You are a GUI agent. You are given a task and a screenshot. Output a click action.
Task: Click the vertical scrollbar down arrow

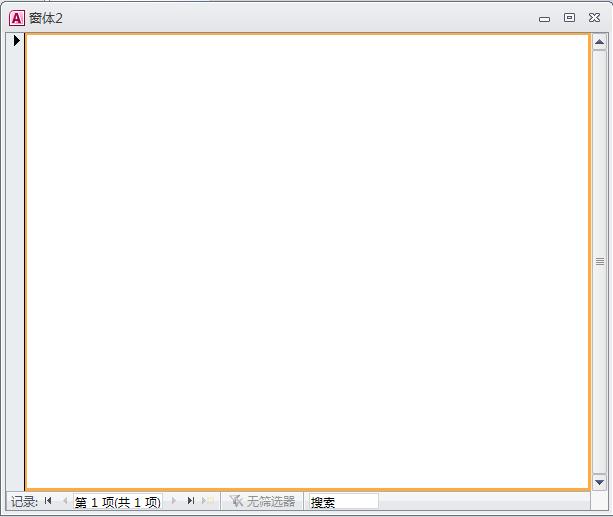coord(599,482)
